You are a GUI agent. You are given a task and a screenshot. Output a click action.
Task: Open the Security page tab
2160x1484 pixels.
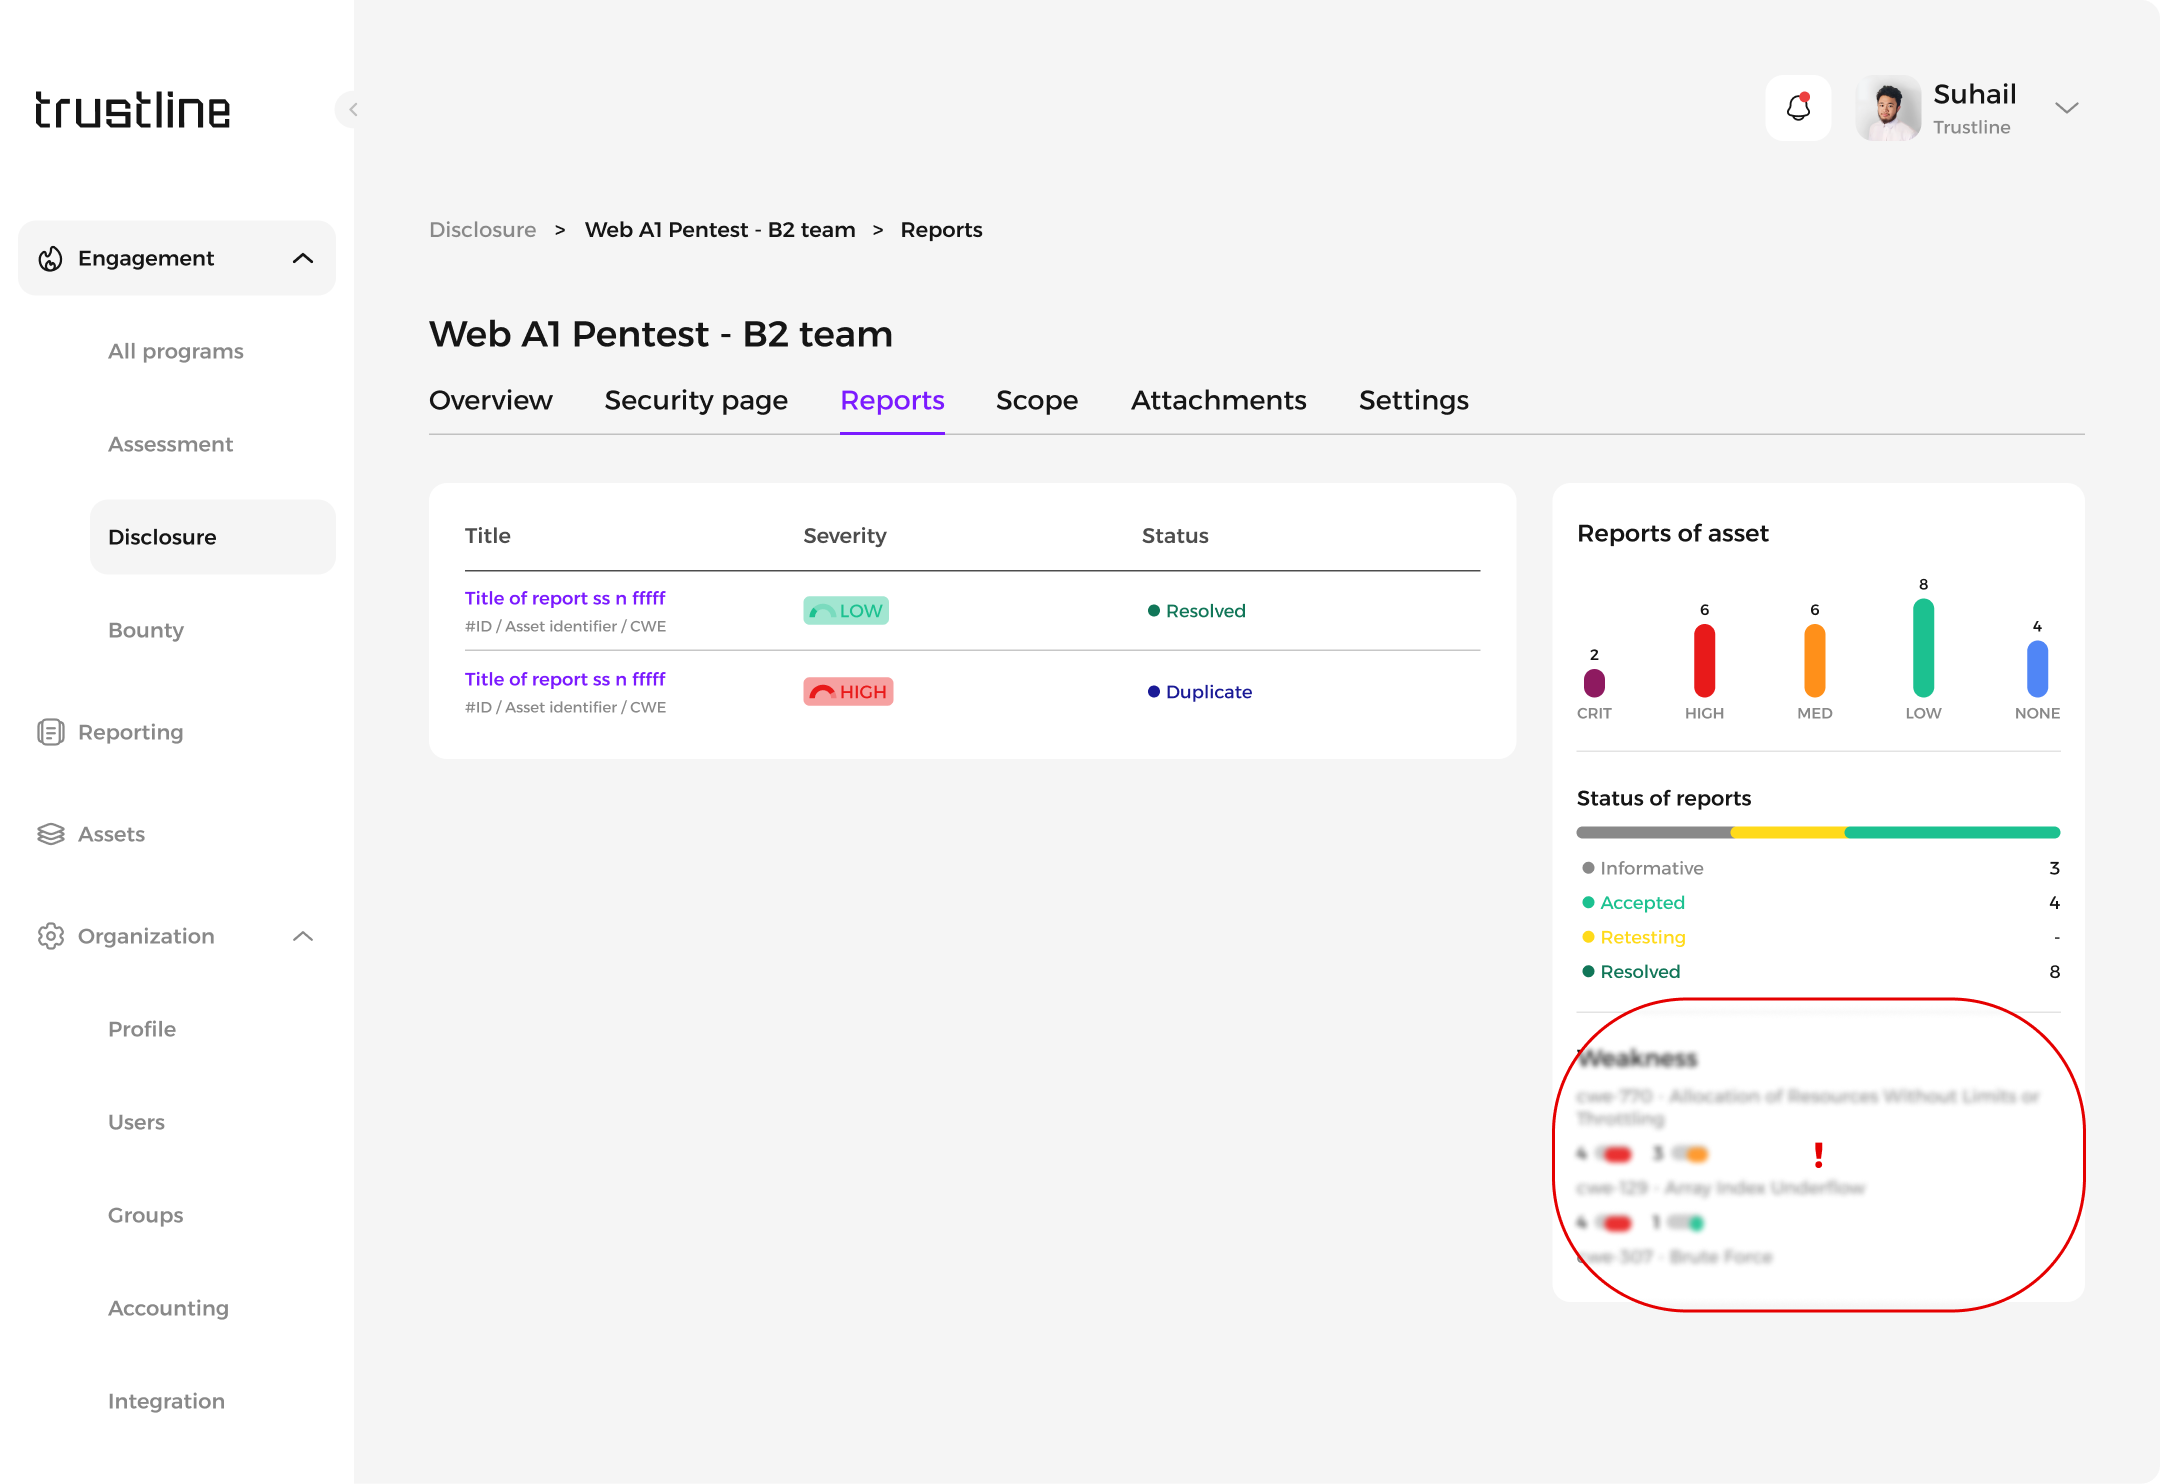pyautogui.click(x=696, y=400)
